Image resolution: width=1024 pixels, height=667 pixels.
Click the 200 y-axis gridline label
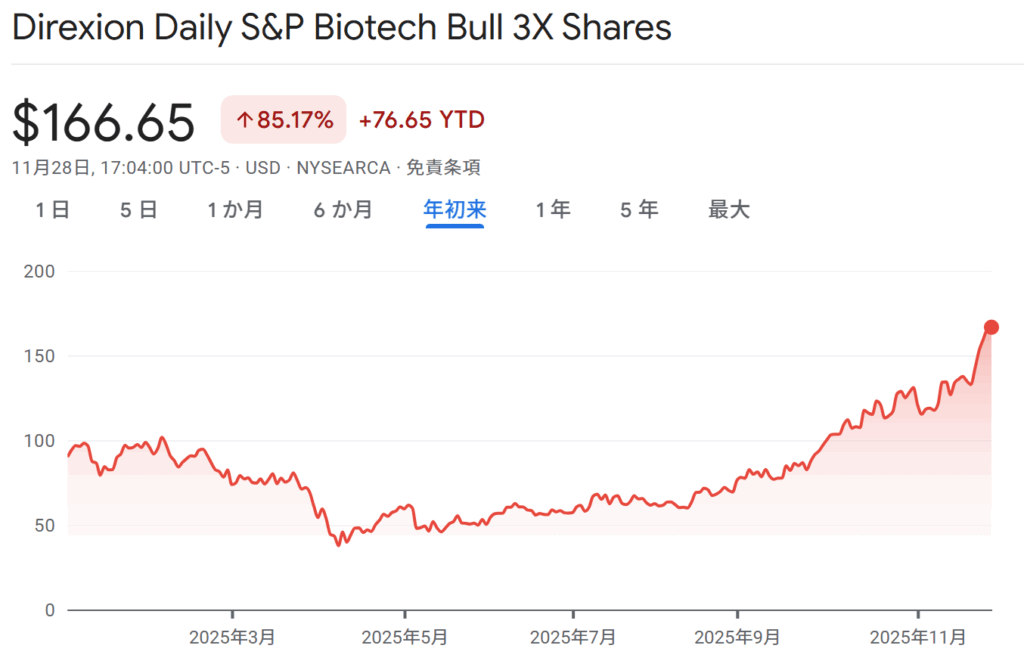pyautogui.click(x=37, y=271)
